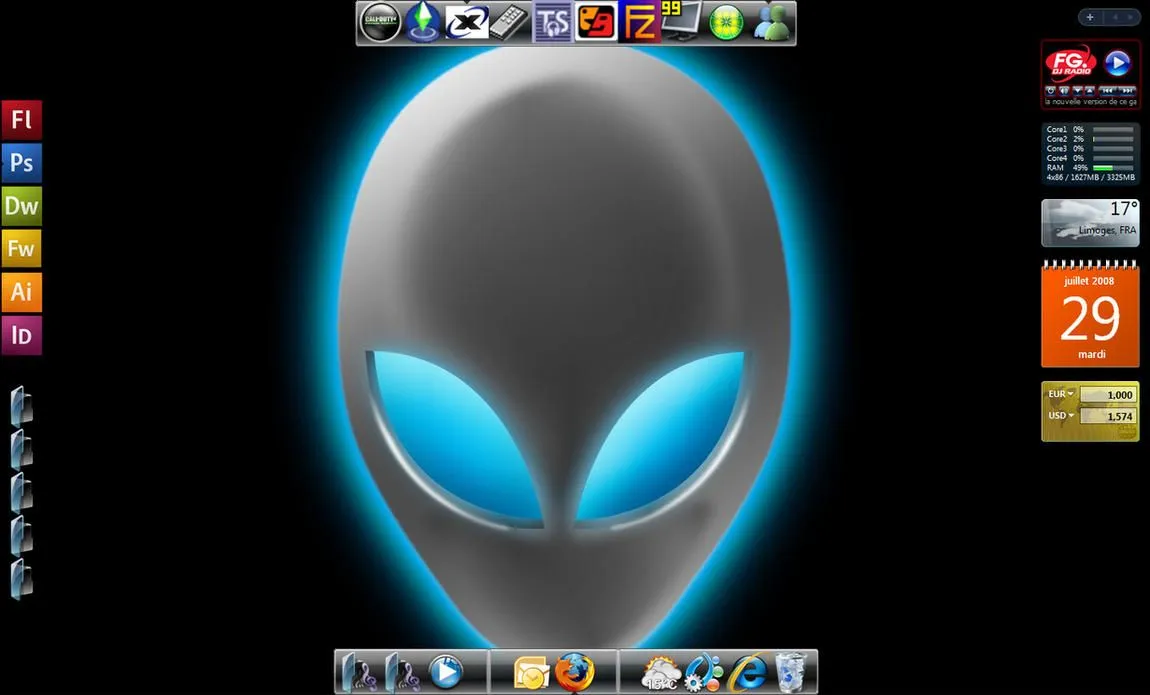Click The Sims plumbob icon
The image size is (1150, 695).
click(423, 21)
